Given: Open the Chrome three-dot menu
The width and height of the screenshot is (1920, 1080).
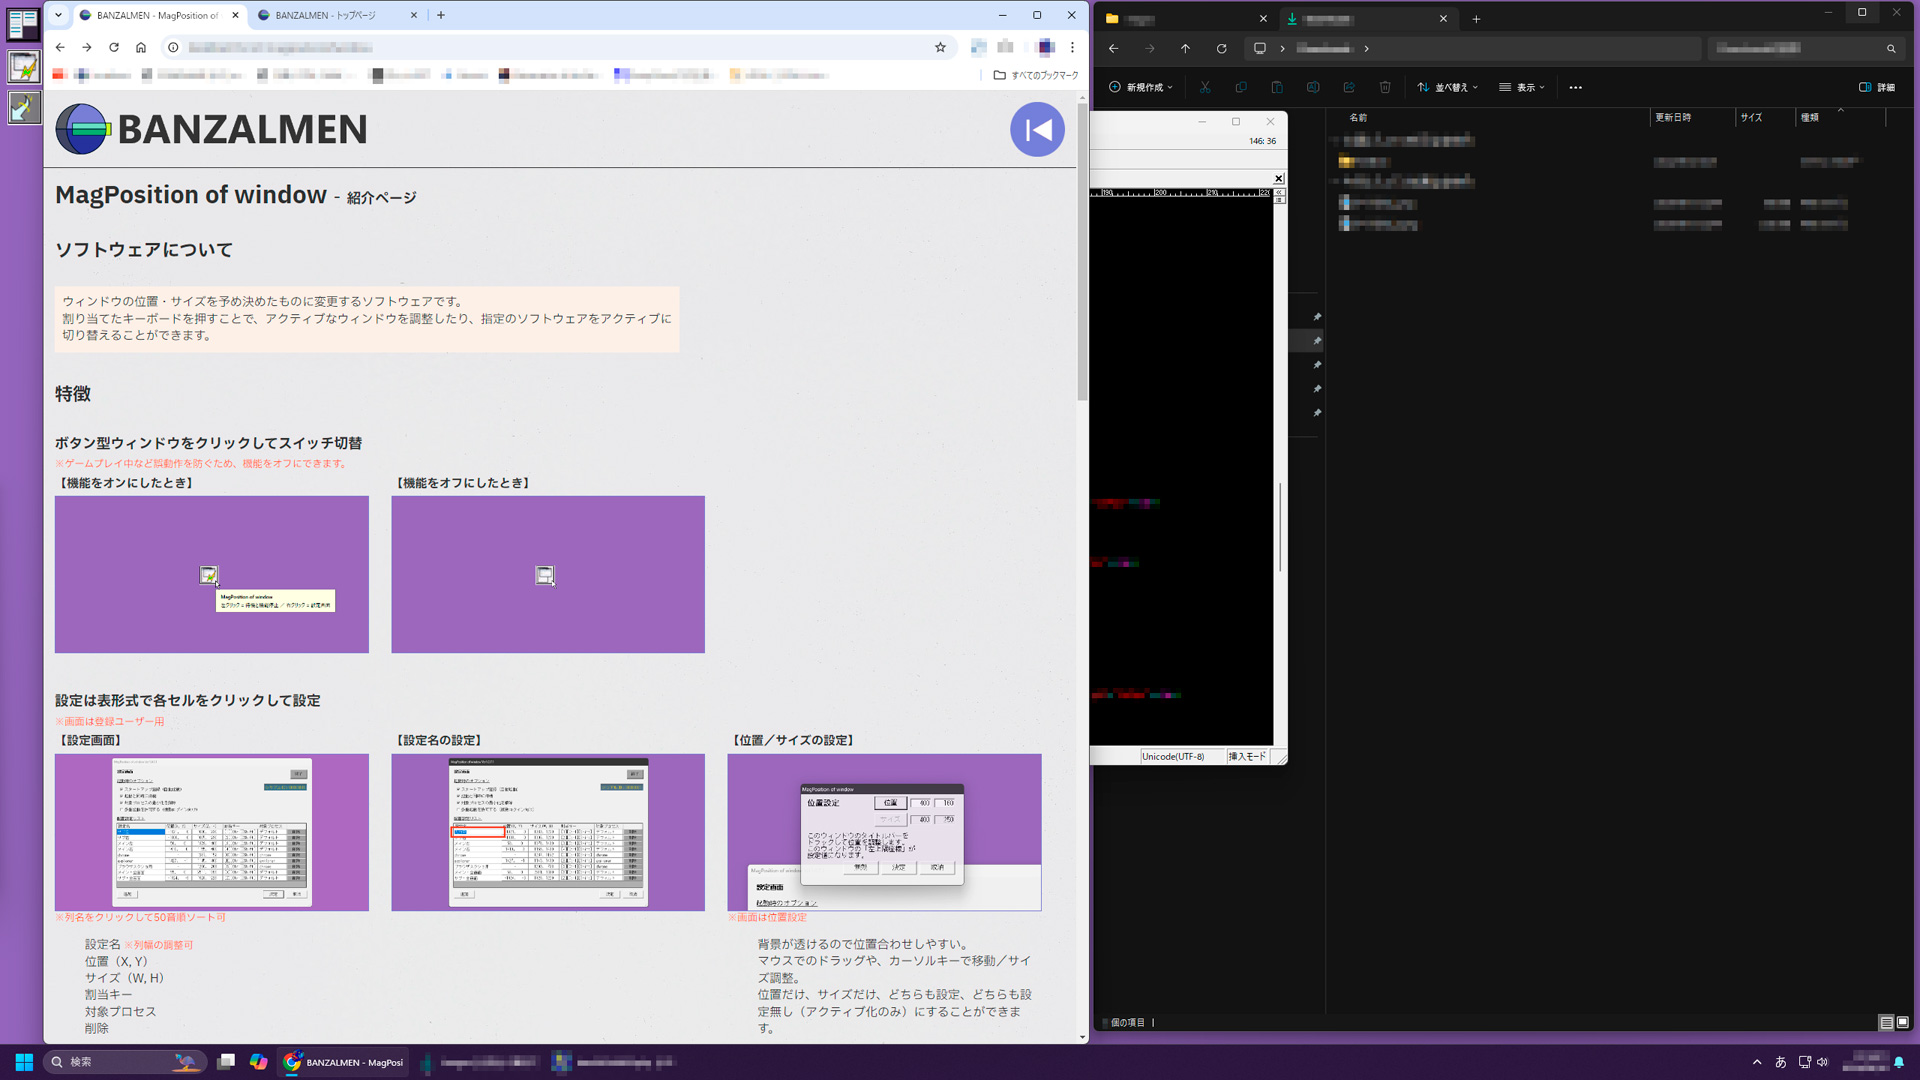Looking at the screenshot, I should click(1072, 47).
